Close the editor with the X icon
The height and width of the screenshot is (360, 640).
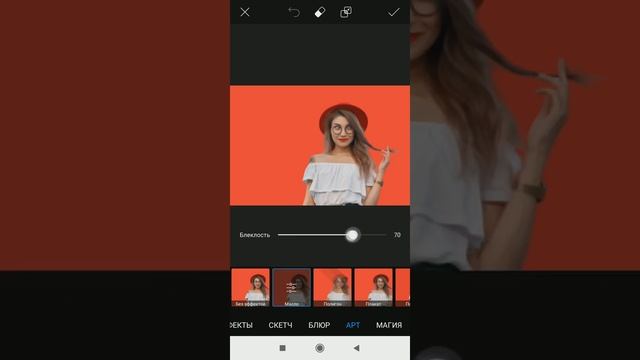(x=245, y=12)
